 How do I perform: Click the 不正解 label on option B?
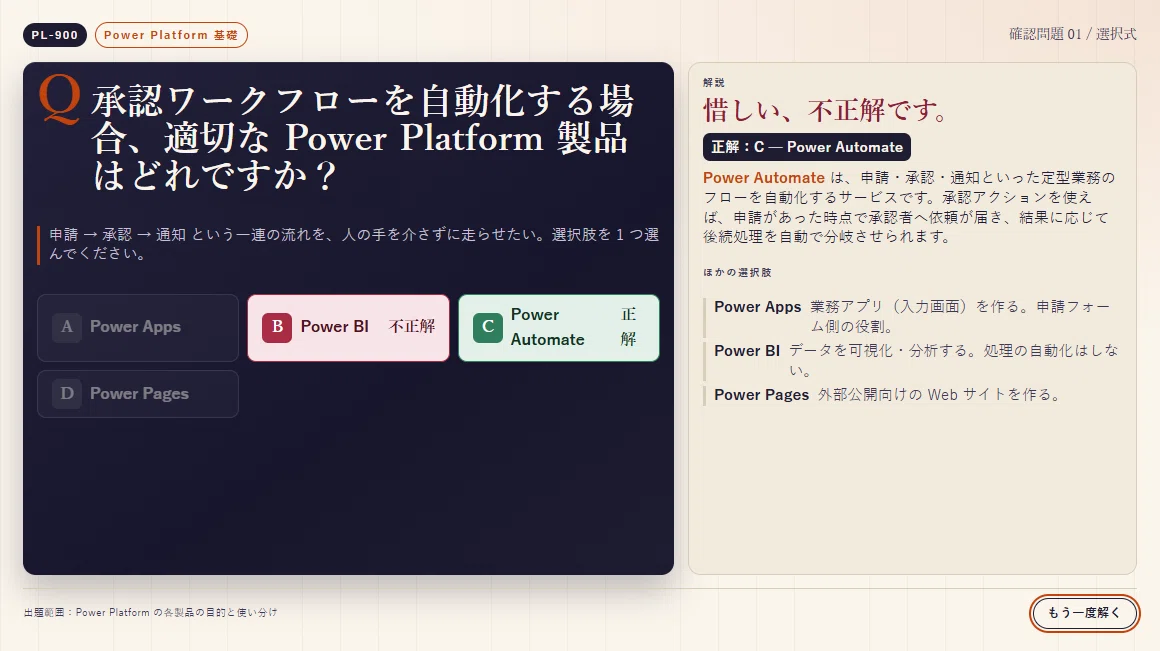click(412, 326)
